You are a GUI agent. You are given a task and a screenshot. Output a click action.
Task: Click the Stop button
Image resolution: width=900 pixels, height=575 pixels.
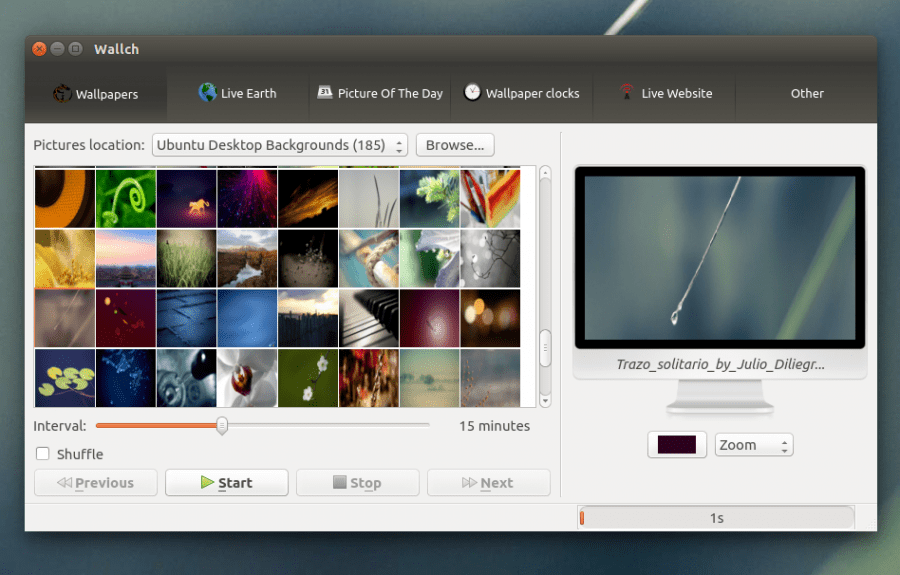click(x=358, y=483)
